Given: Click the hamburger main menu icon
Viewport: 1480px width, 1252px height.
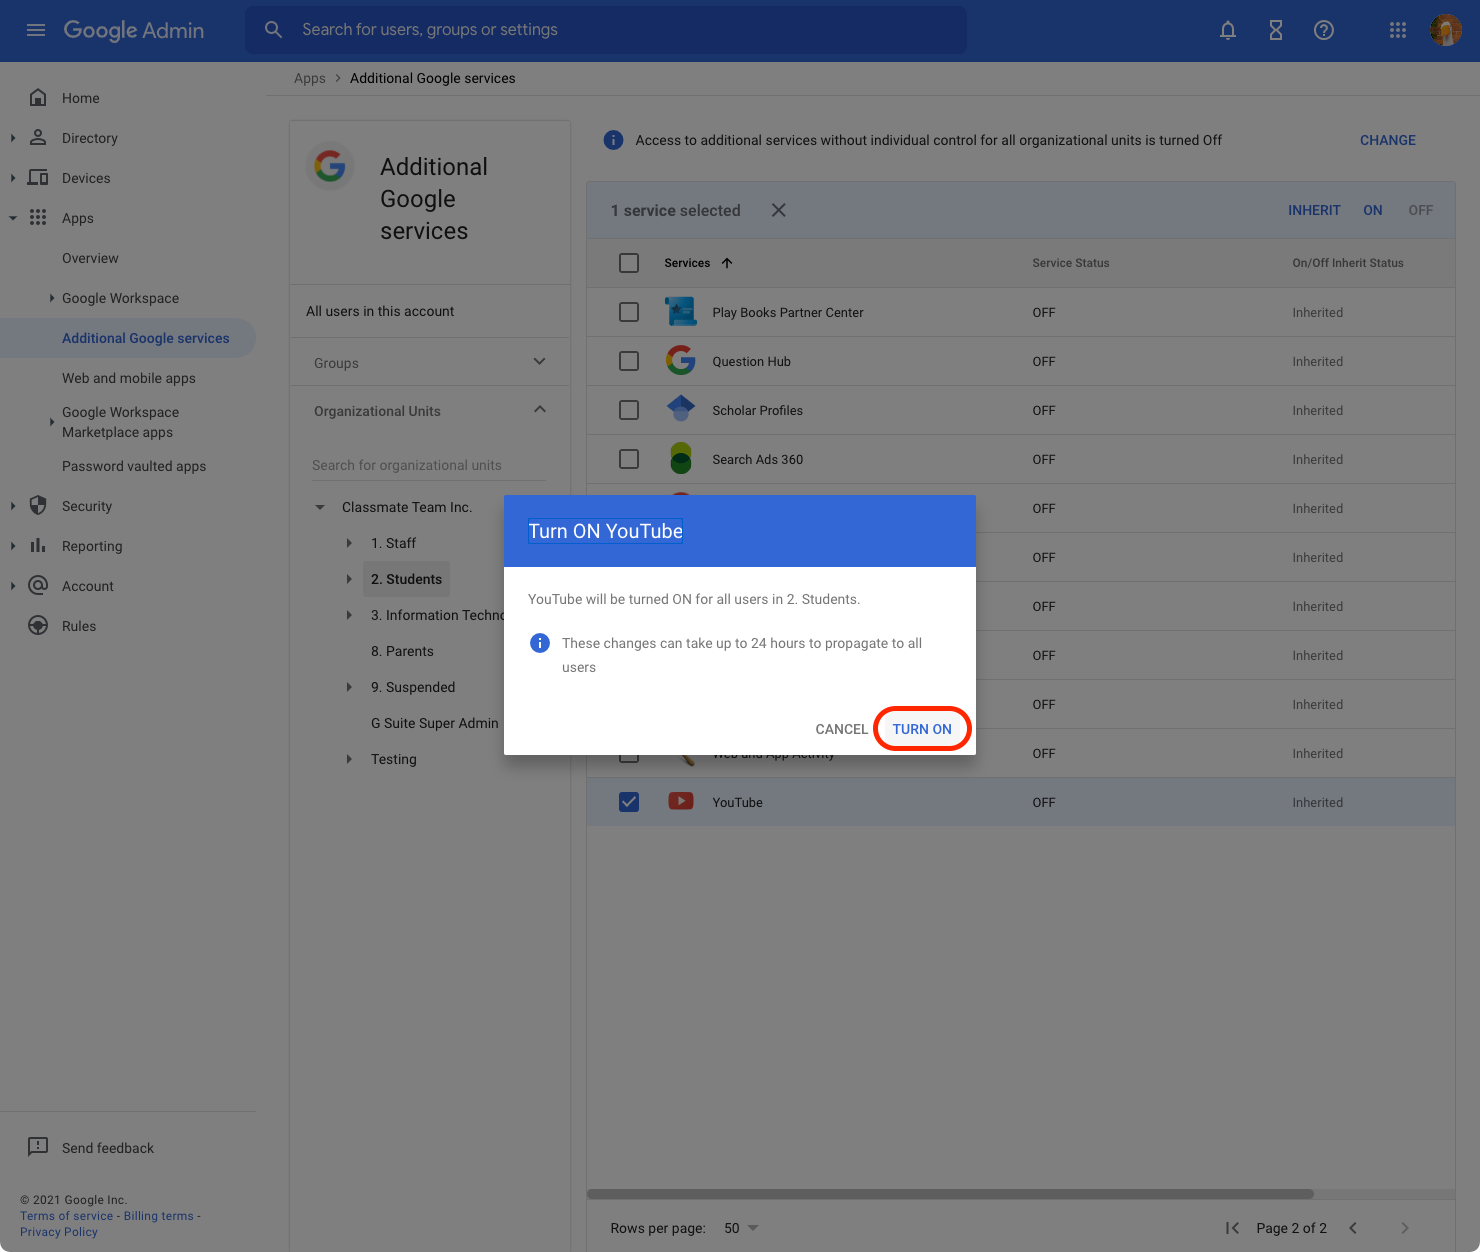Looking at the screenshot, I should coord(36,30).
